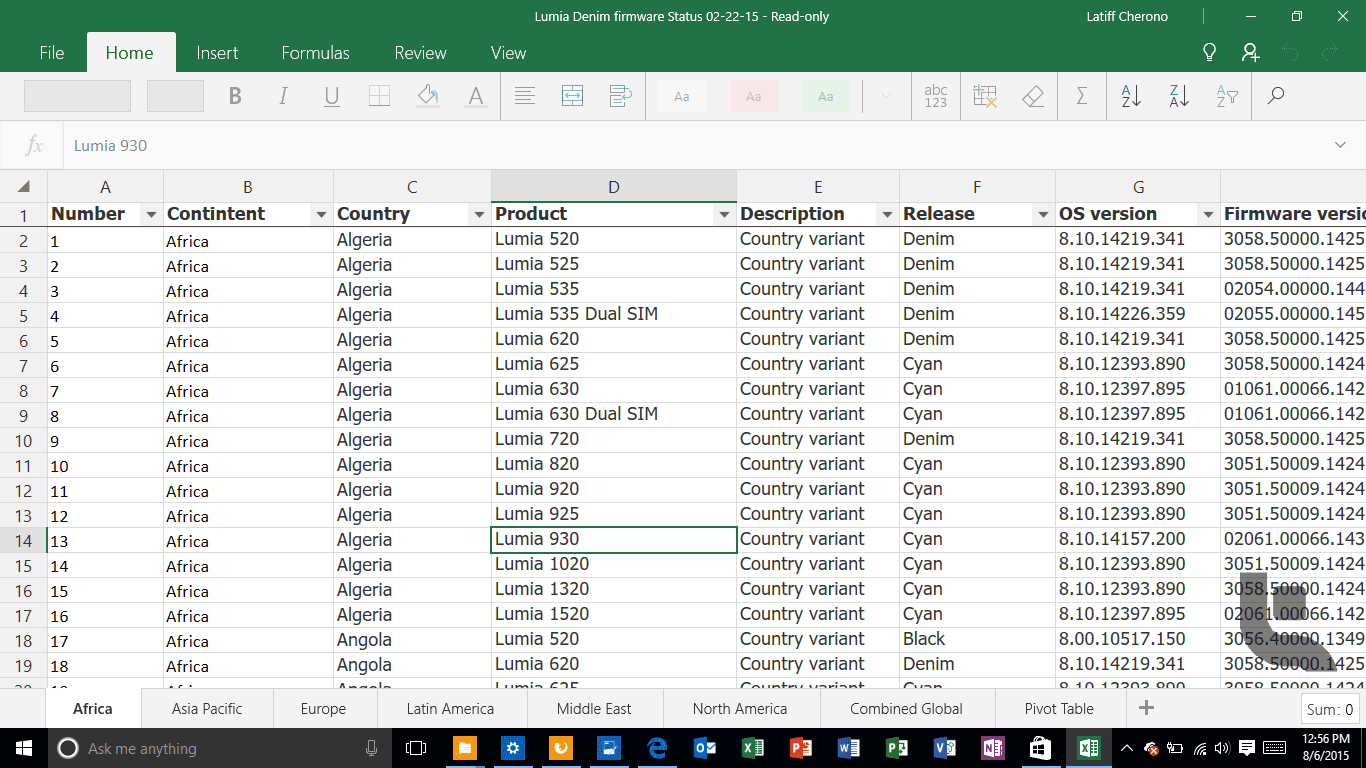Open the File menu

[52, 53]
